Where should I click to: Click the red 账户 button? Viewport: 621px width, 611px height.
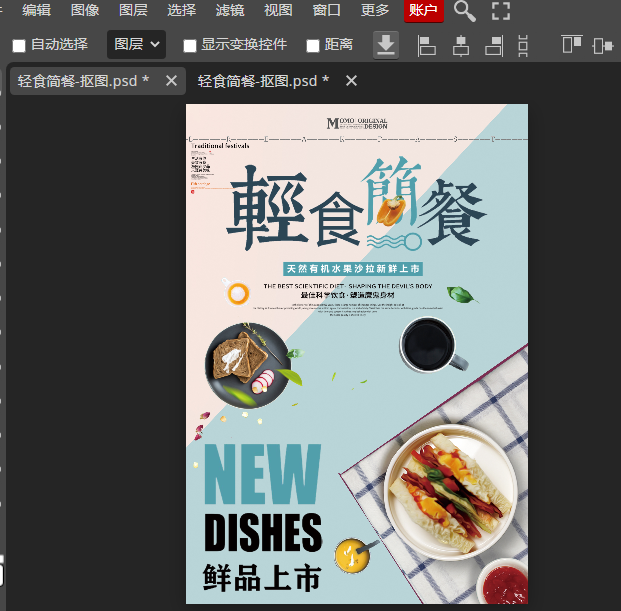423,11
